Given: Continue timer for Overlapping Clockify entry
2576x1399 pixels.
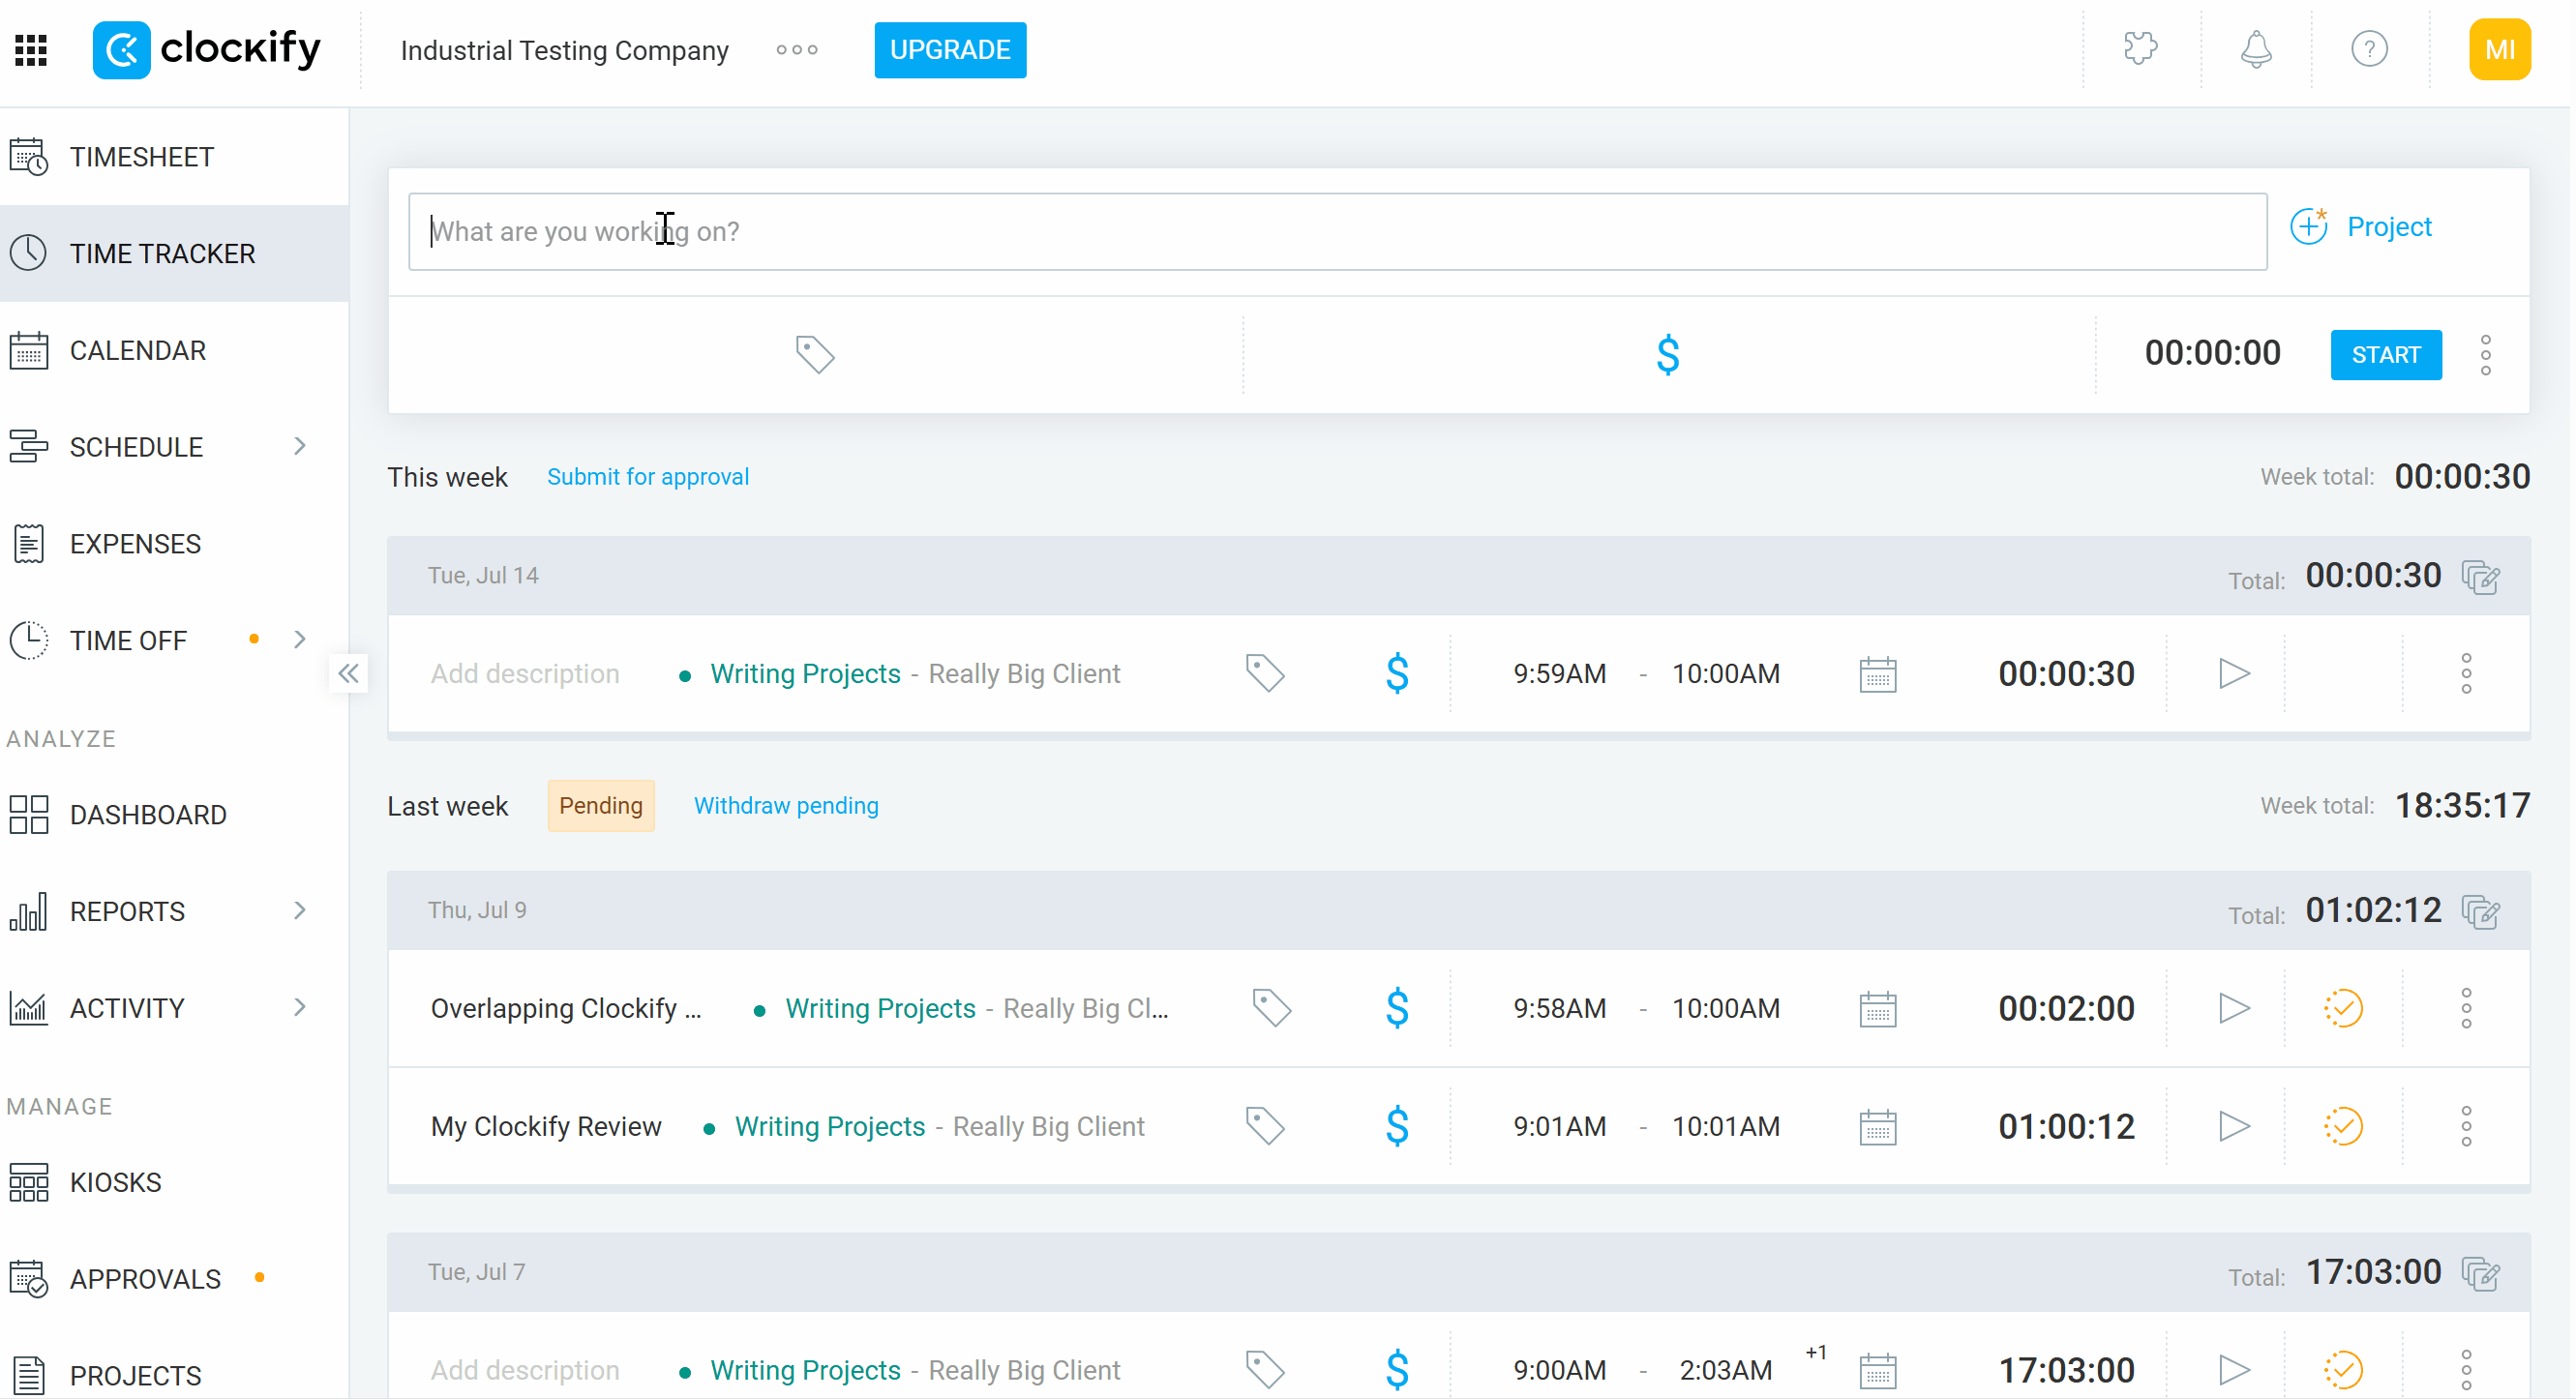Looking at the screenshot, I should [x=2235, y=1009].
